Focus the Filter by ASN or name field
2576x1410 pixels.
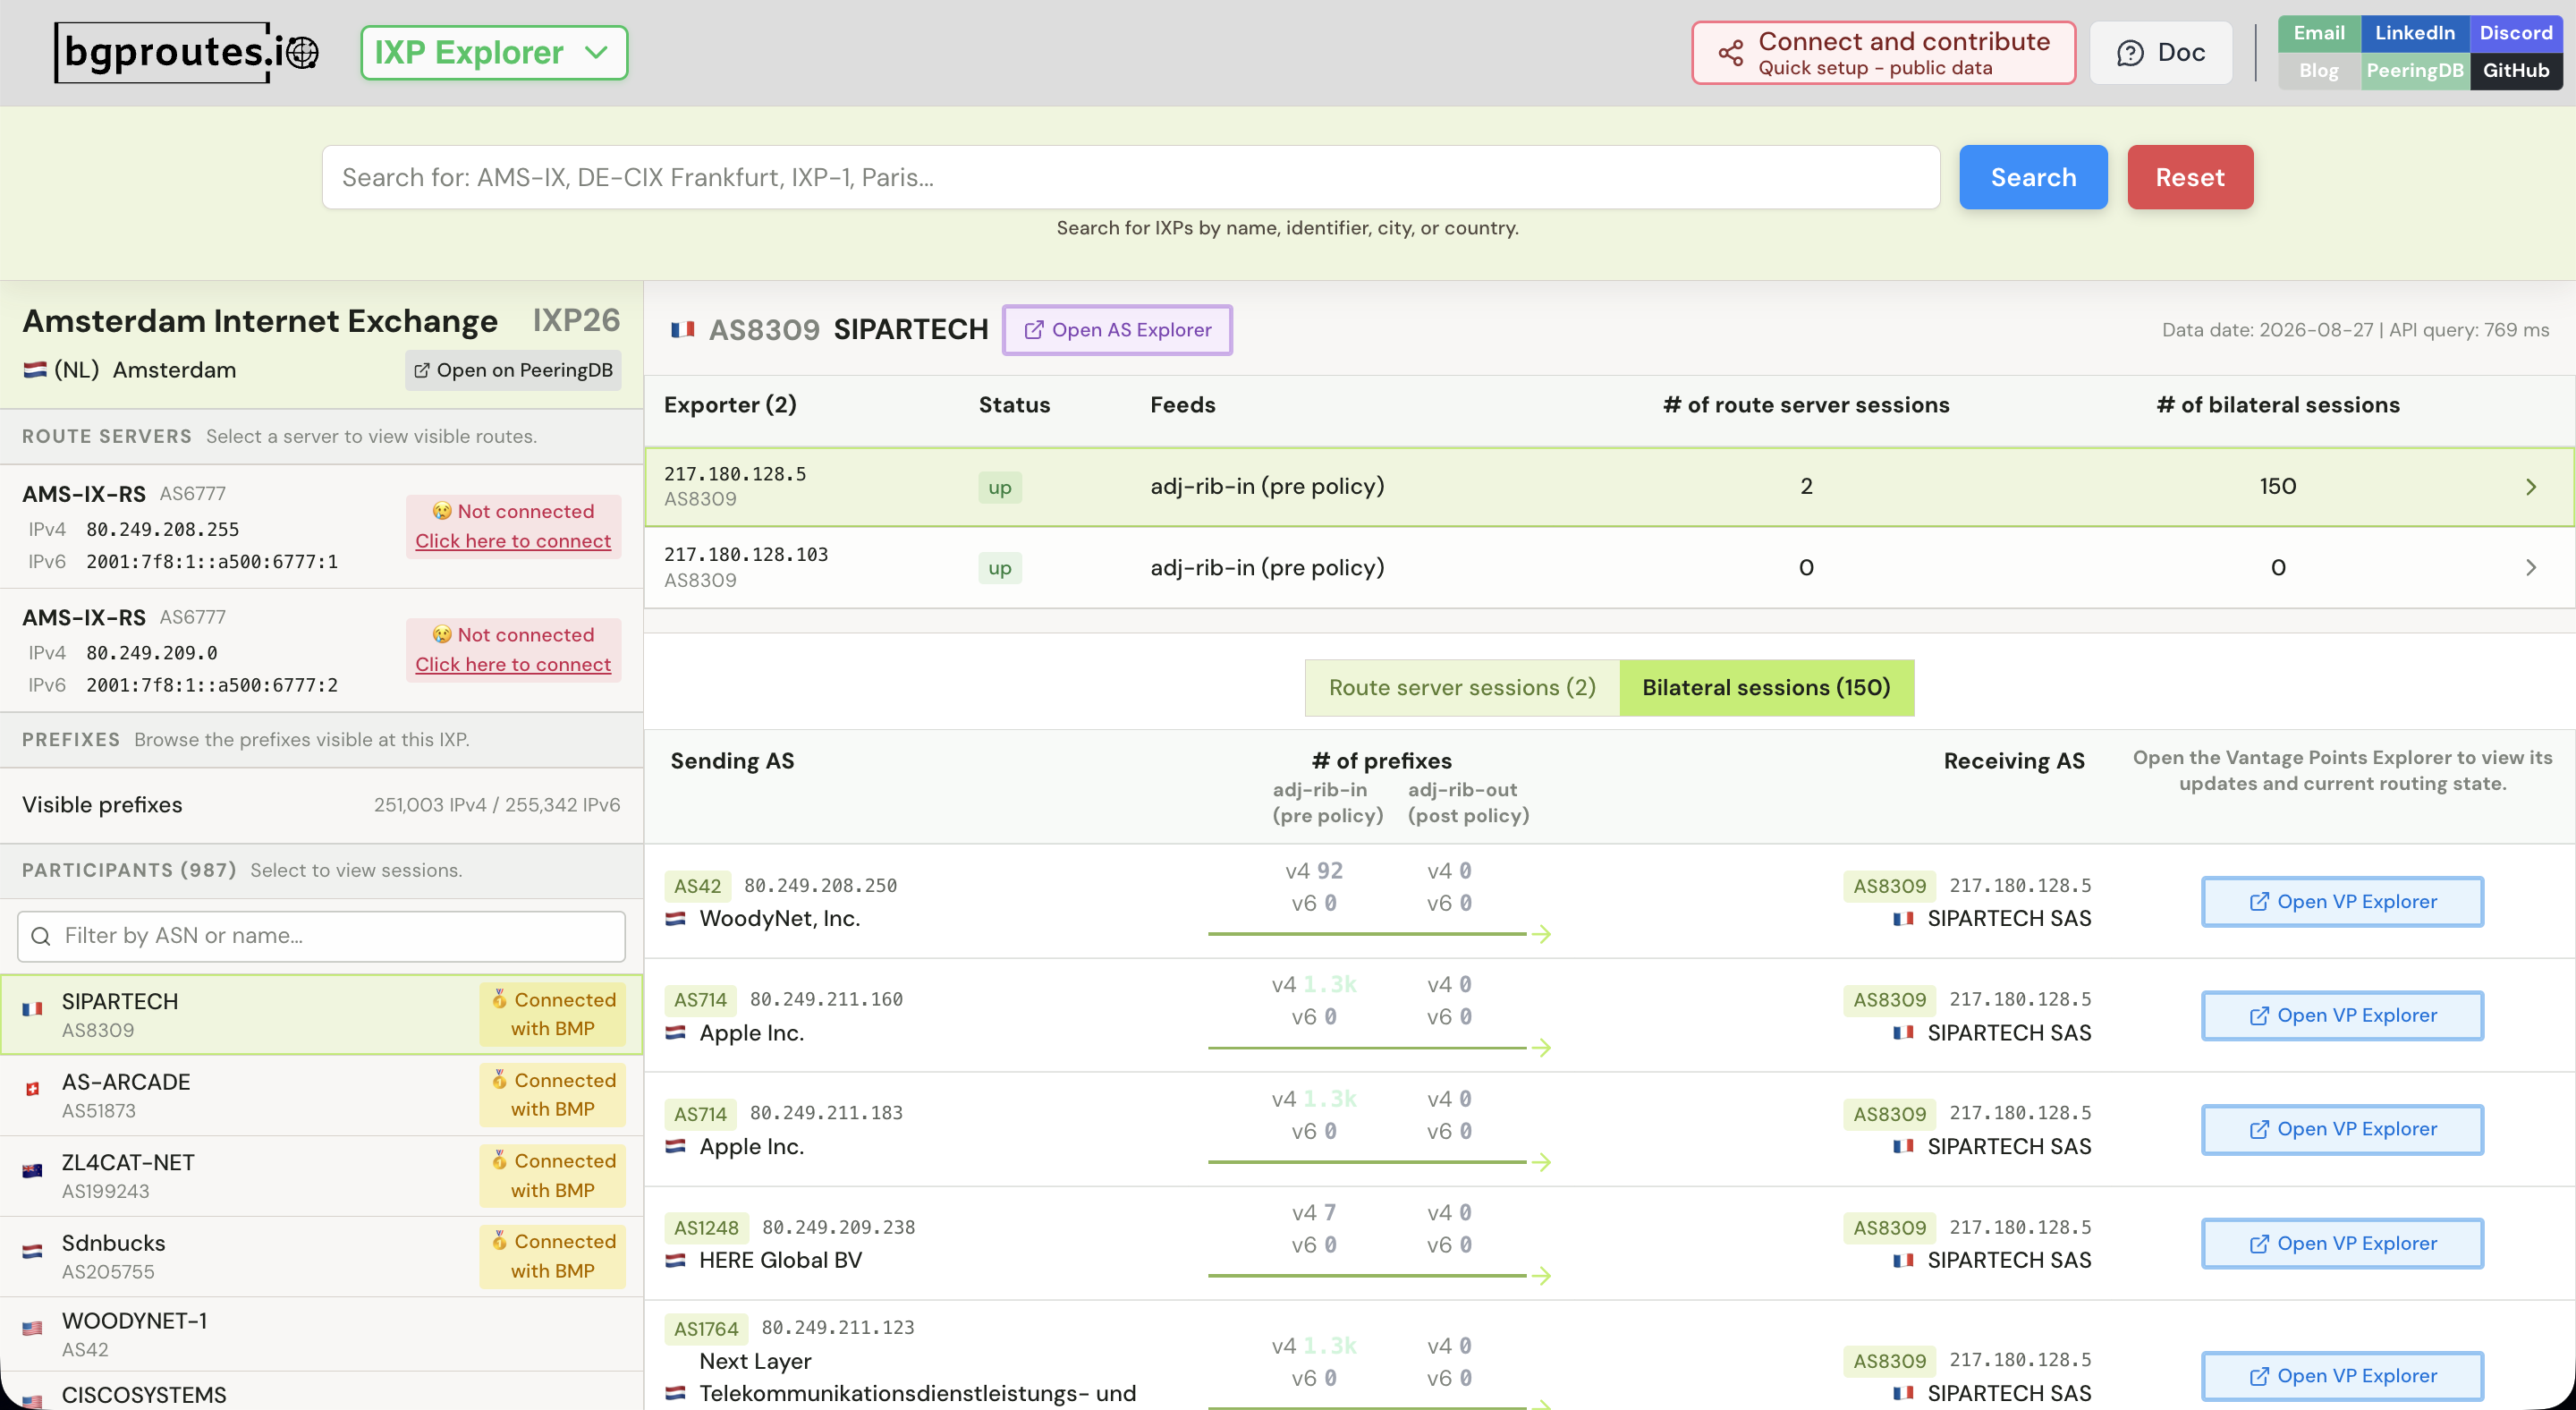[x=321, y=936]
